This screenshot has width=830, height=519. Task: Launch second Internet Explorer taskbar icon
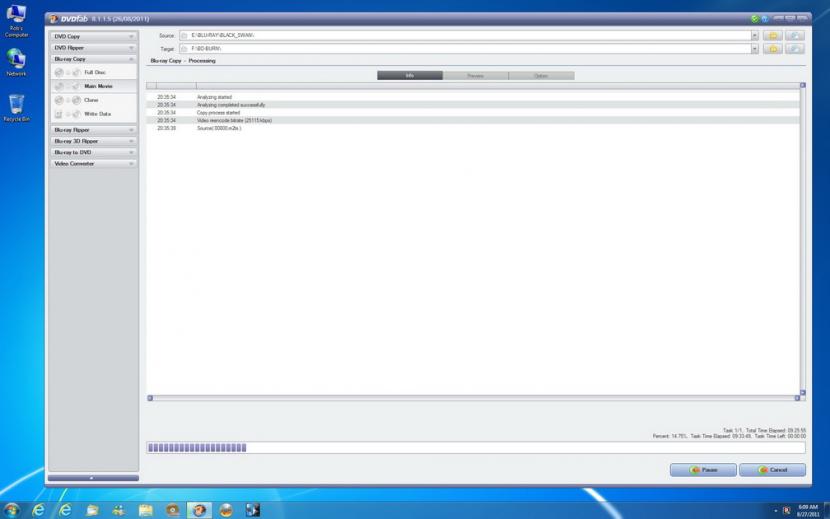(65, 511)
